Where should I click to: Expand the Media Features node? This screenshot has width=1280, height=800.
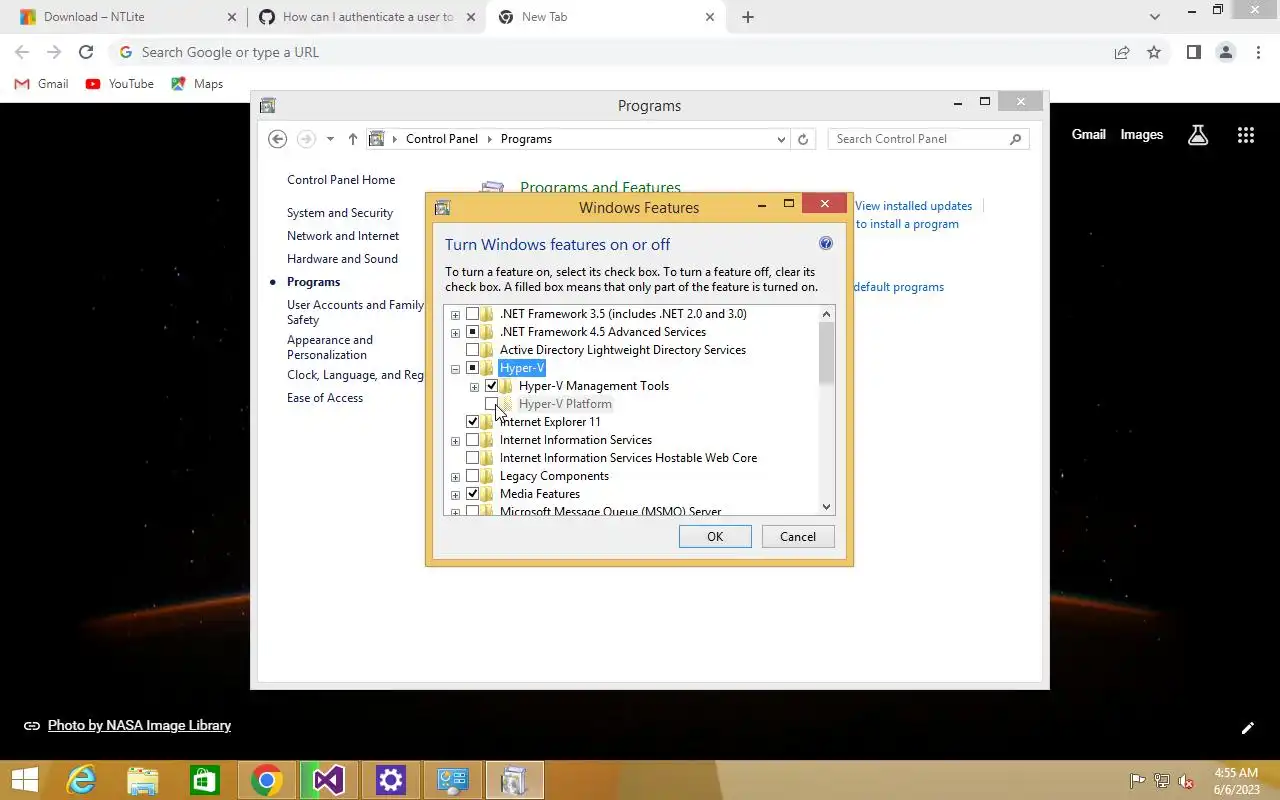click(x=455, y=495)
